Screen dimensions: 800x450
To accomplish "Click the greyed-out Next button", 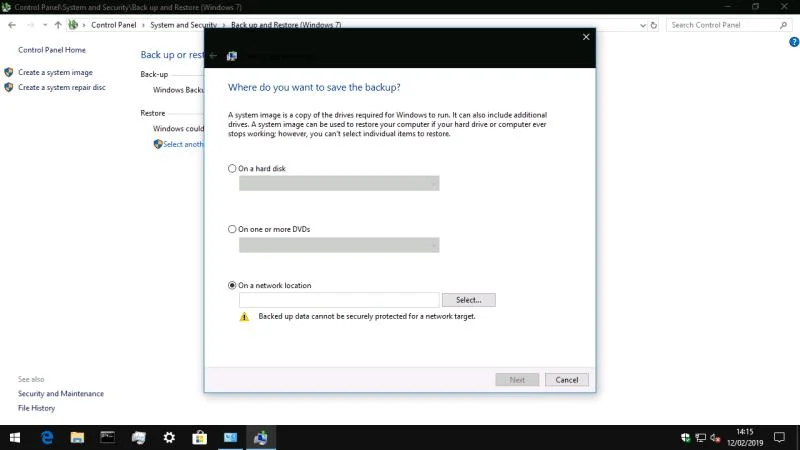I will (517, 380).
